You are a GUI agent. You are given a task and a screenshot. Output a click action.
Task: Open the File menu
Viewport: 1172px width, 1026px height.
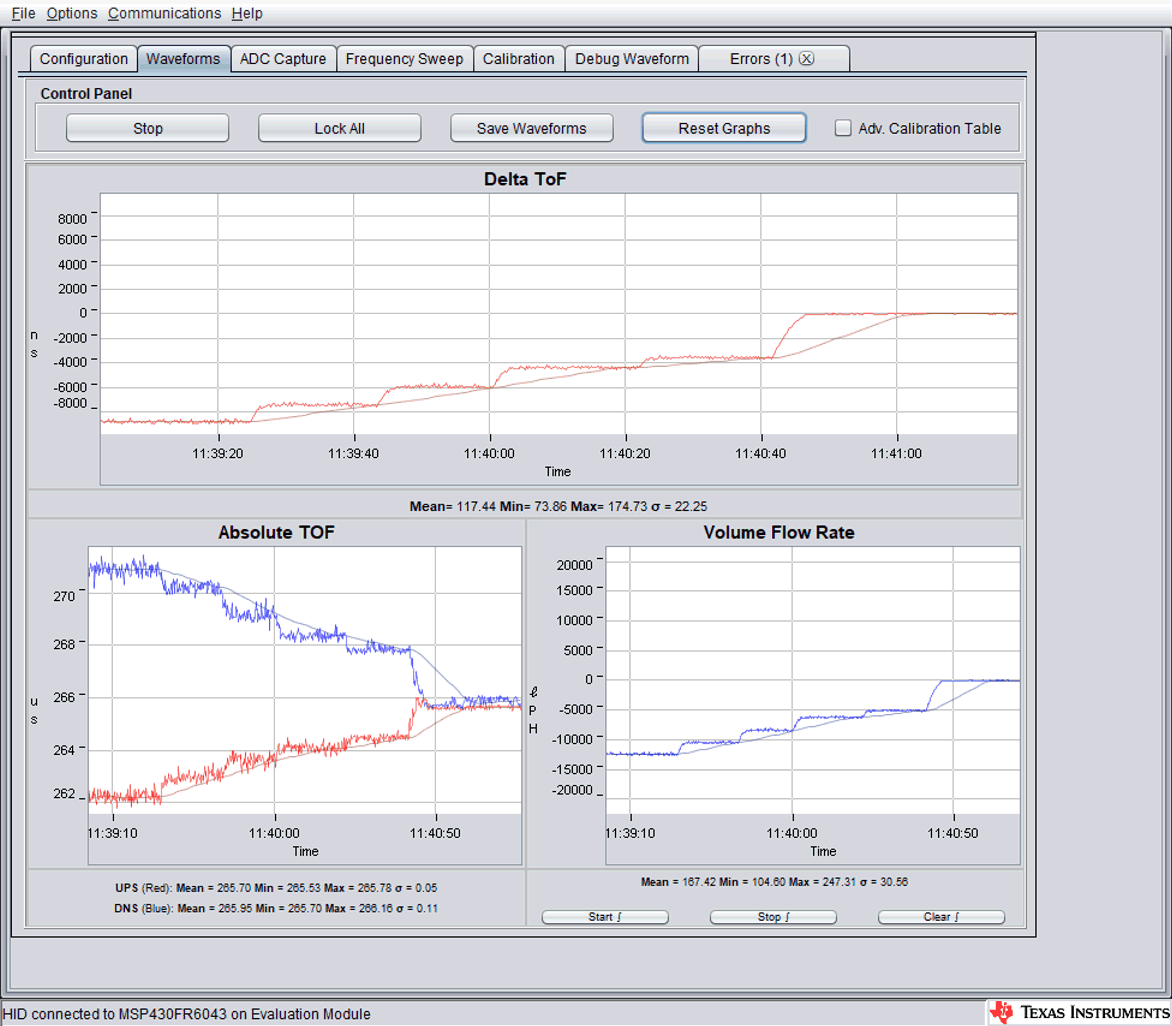click(x=23, y=13)
